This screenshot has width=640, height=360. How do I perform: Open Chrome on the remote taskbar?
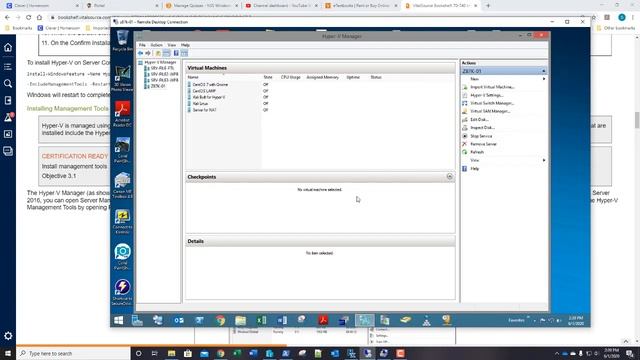click(220, 320)
